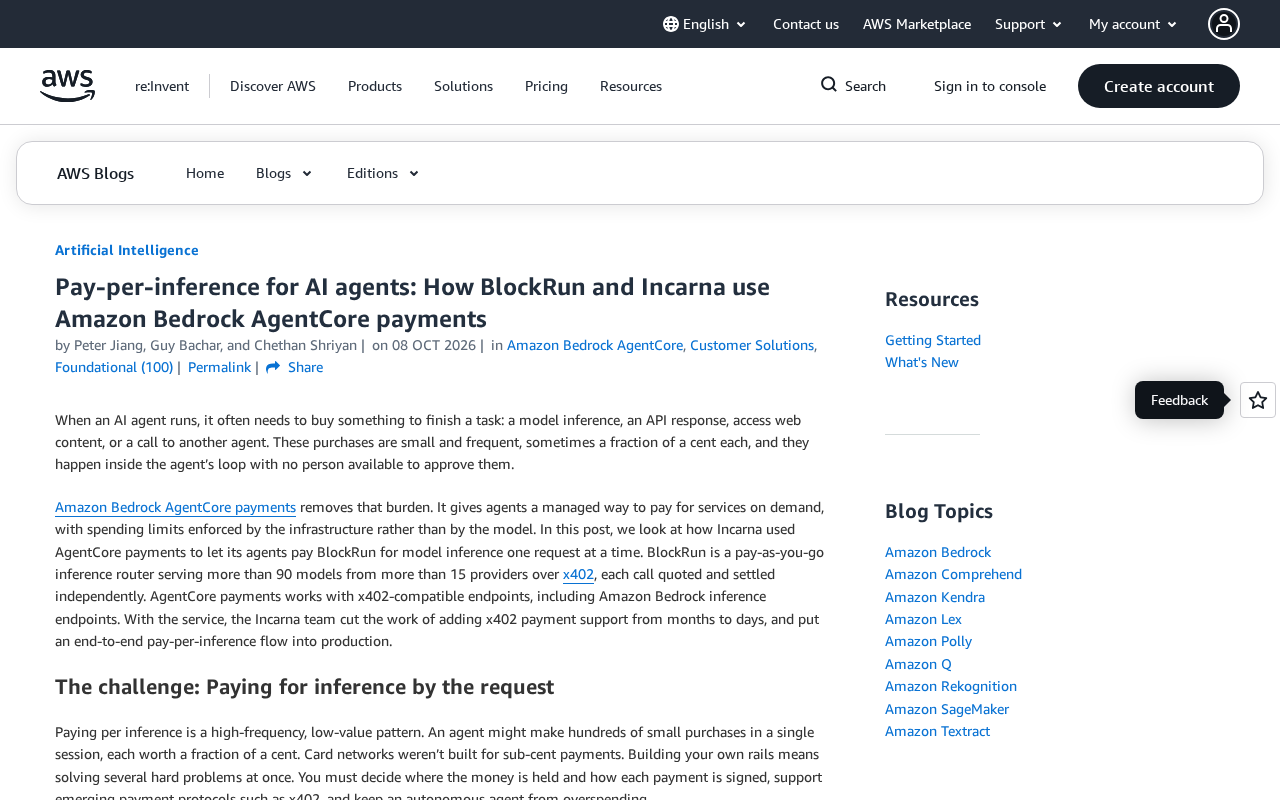Open the re:Invent menu item
The width and height of the screenshot is (1280, 800).
(x=162, y=86)
